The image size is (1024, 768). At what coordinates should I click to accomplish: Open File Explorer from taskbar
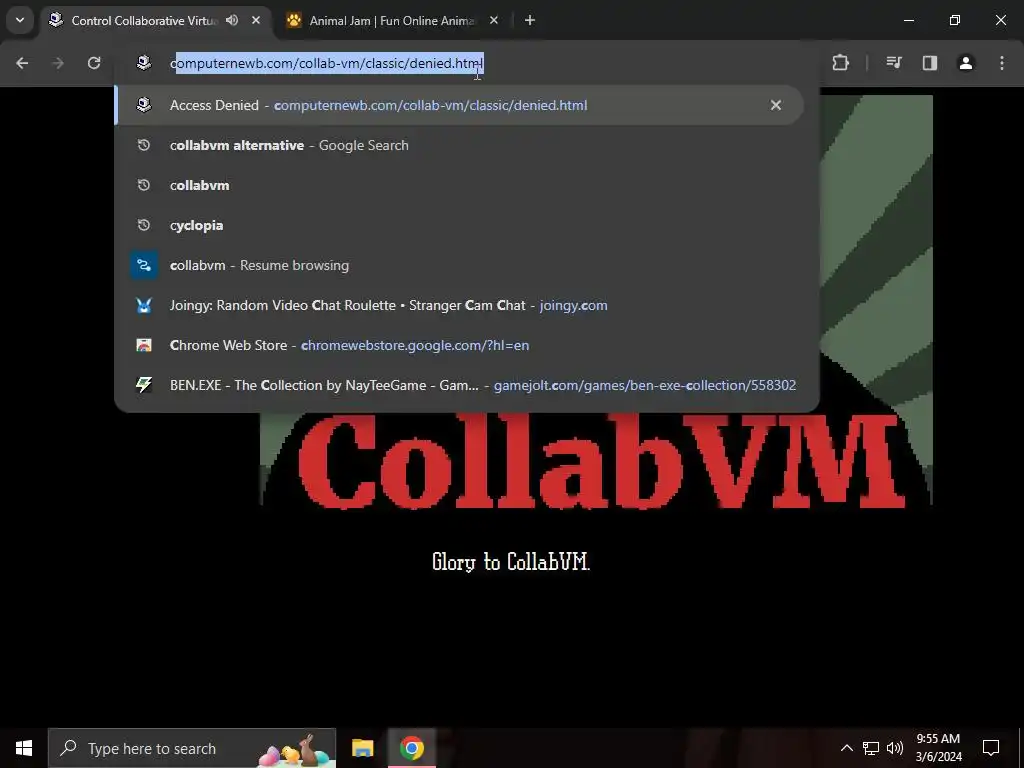(x=362, y=748)
